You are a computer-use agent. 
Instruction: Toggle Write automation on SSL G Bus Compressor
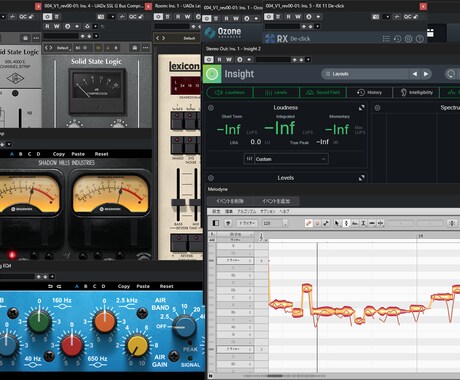click(x=56, y=26)
